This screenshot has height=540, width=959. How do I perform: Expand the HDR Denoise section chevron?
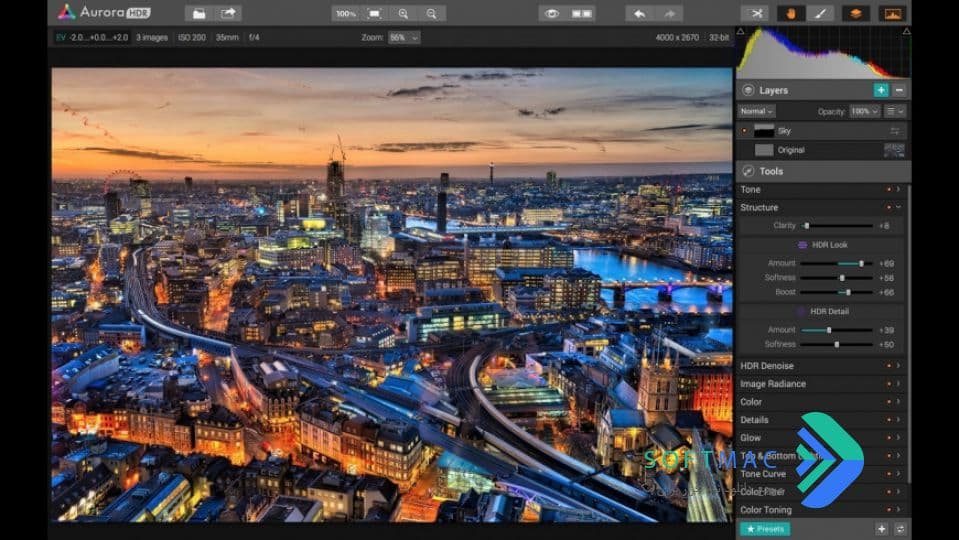pyautogui.click(x=898, y=366)
